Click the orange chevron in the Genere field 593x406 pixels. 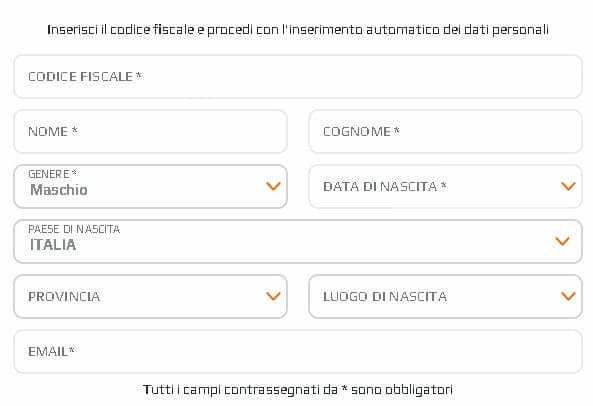[x=273, y=186]
